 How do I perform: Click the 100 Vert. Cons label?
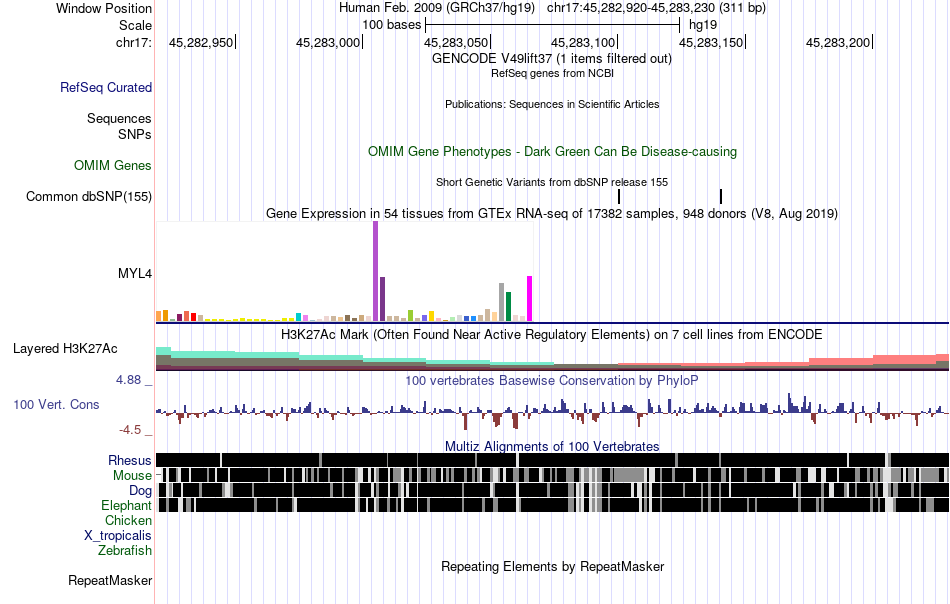coord(56,404)
